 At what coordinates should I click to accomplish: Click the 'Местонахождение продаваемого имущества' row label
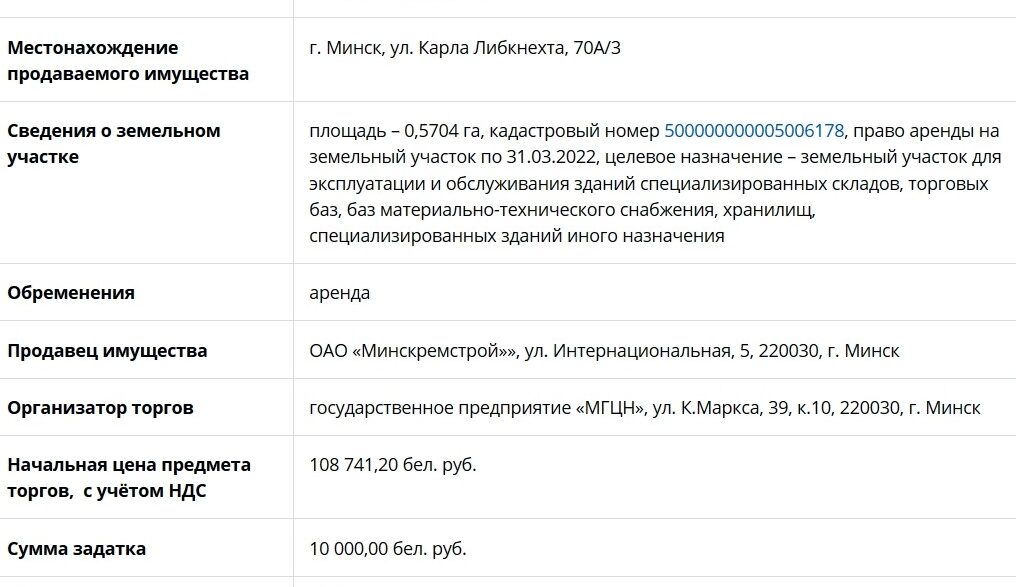point(128,60)
